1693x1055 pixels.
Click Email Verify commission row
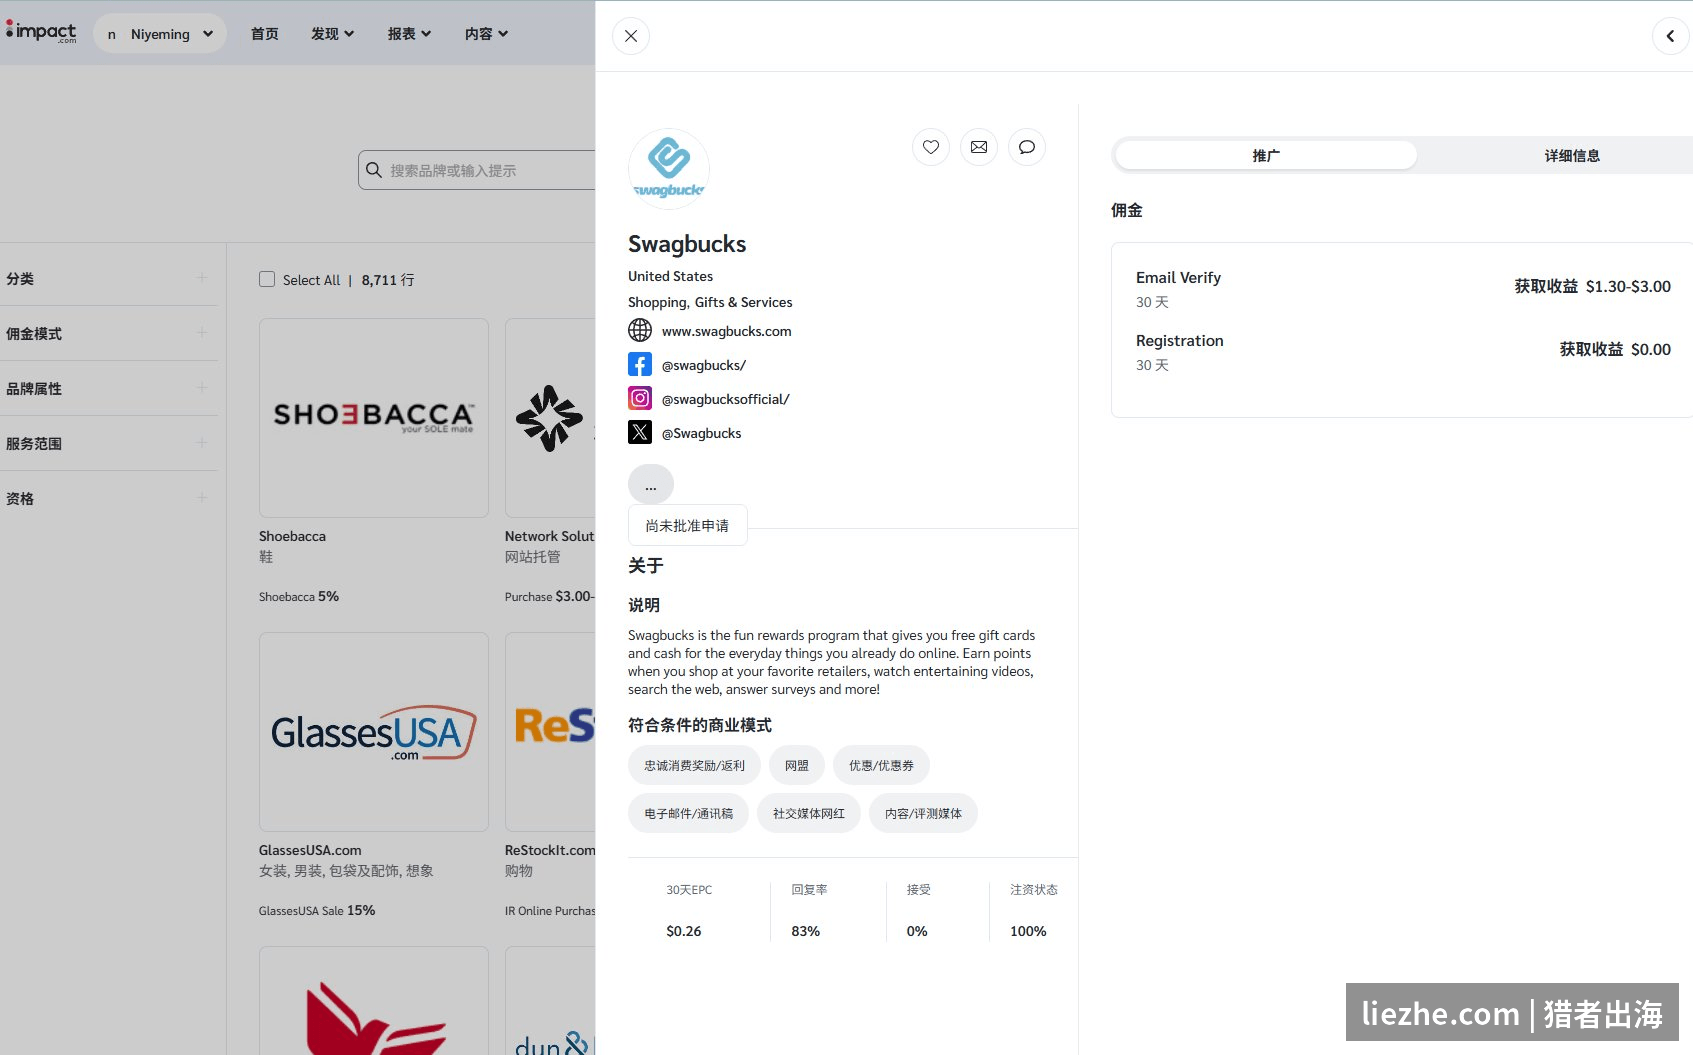(1403, 288)
